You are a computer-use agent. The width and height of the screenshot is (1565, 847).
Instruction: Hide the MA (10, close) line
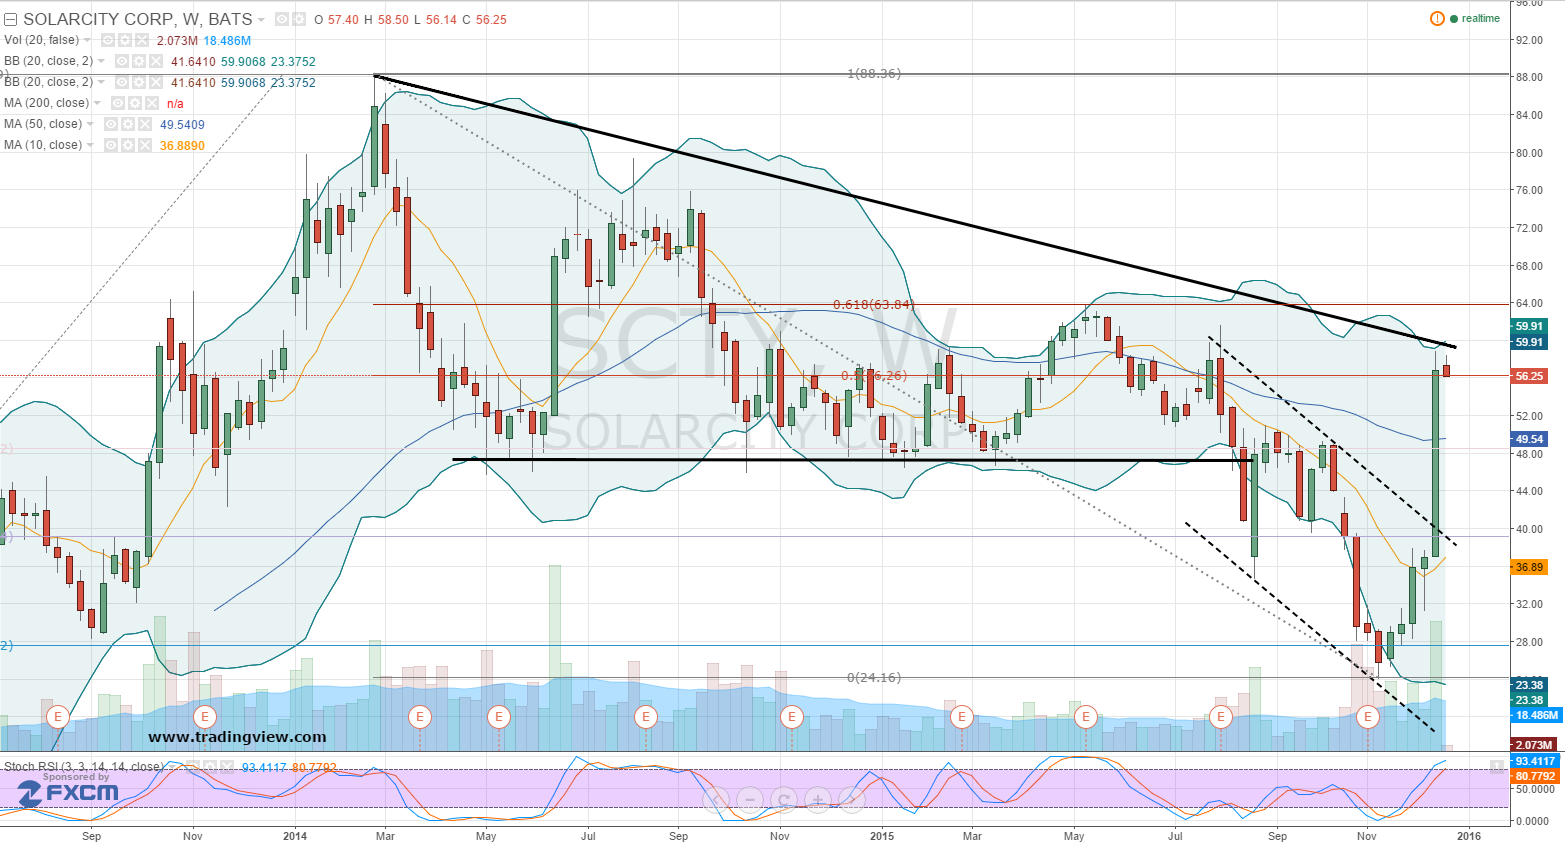tap(111, 145)
